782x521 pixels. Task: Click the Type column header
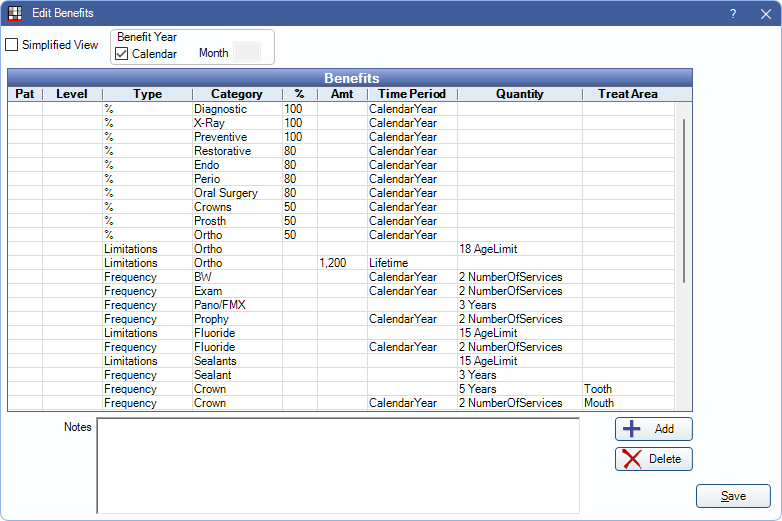click(147, 94)
